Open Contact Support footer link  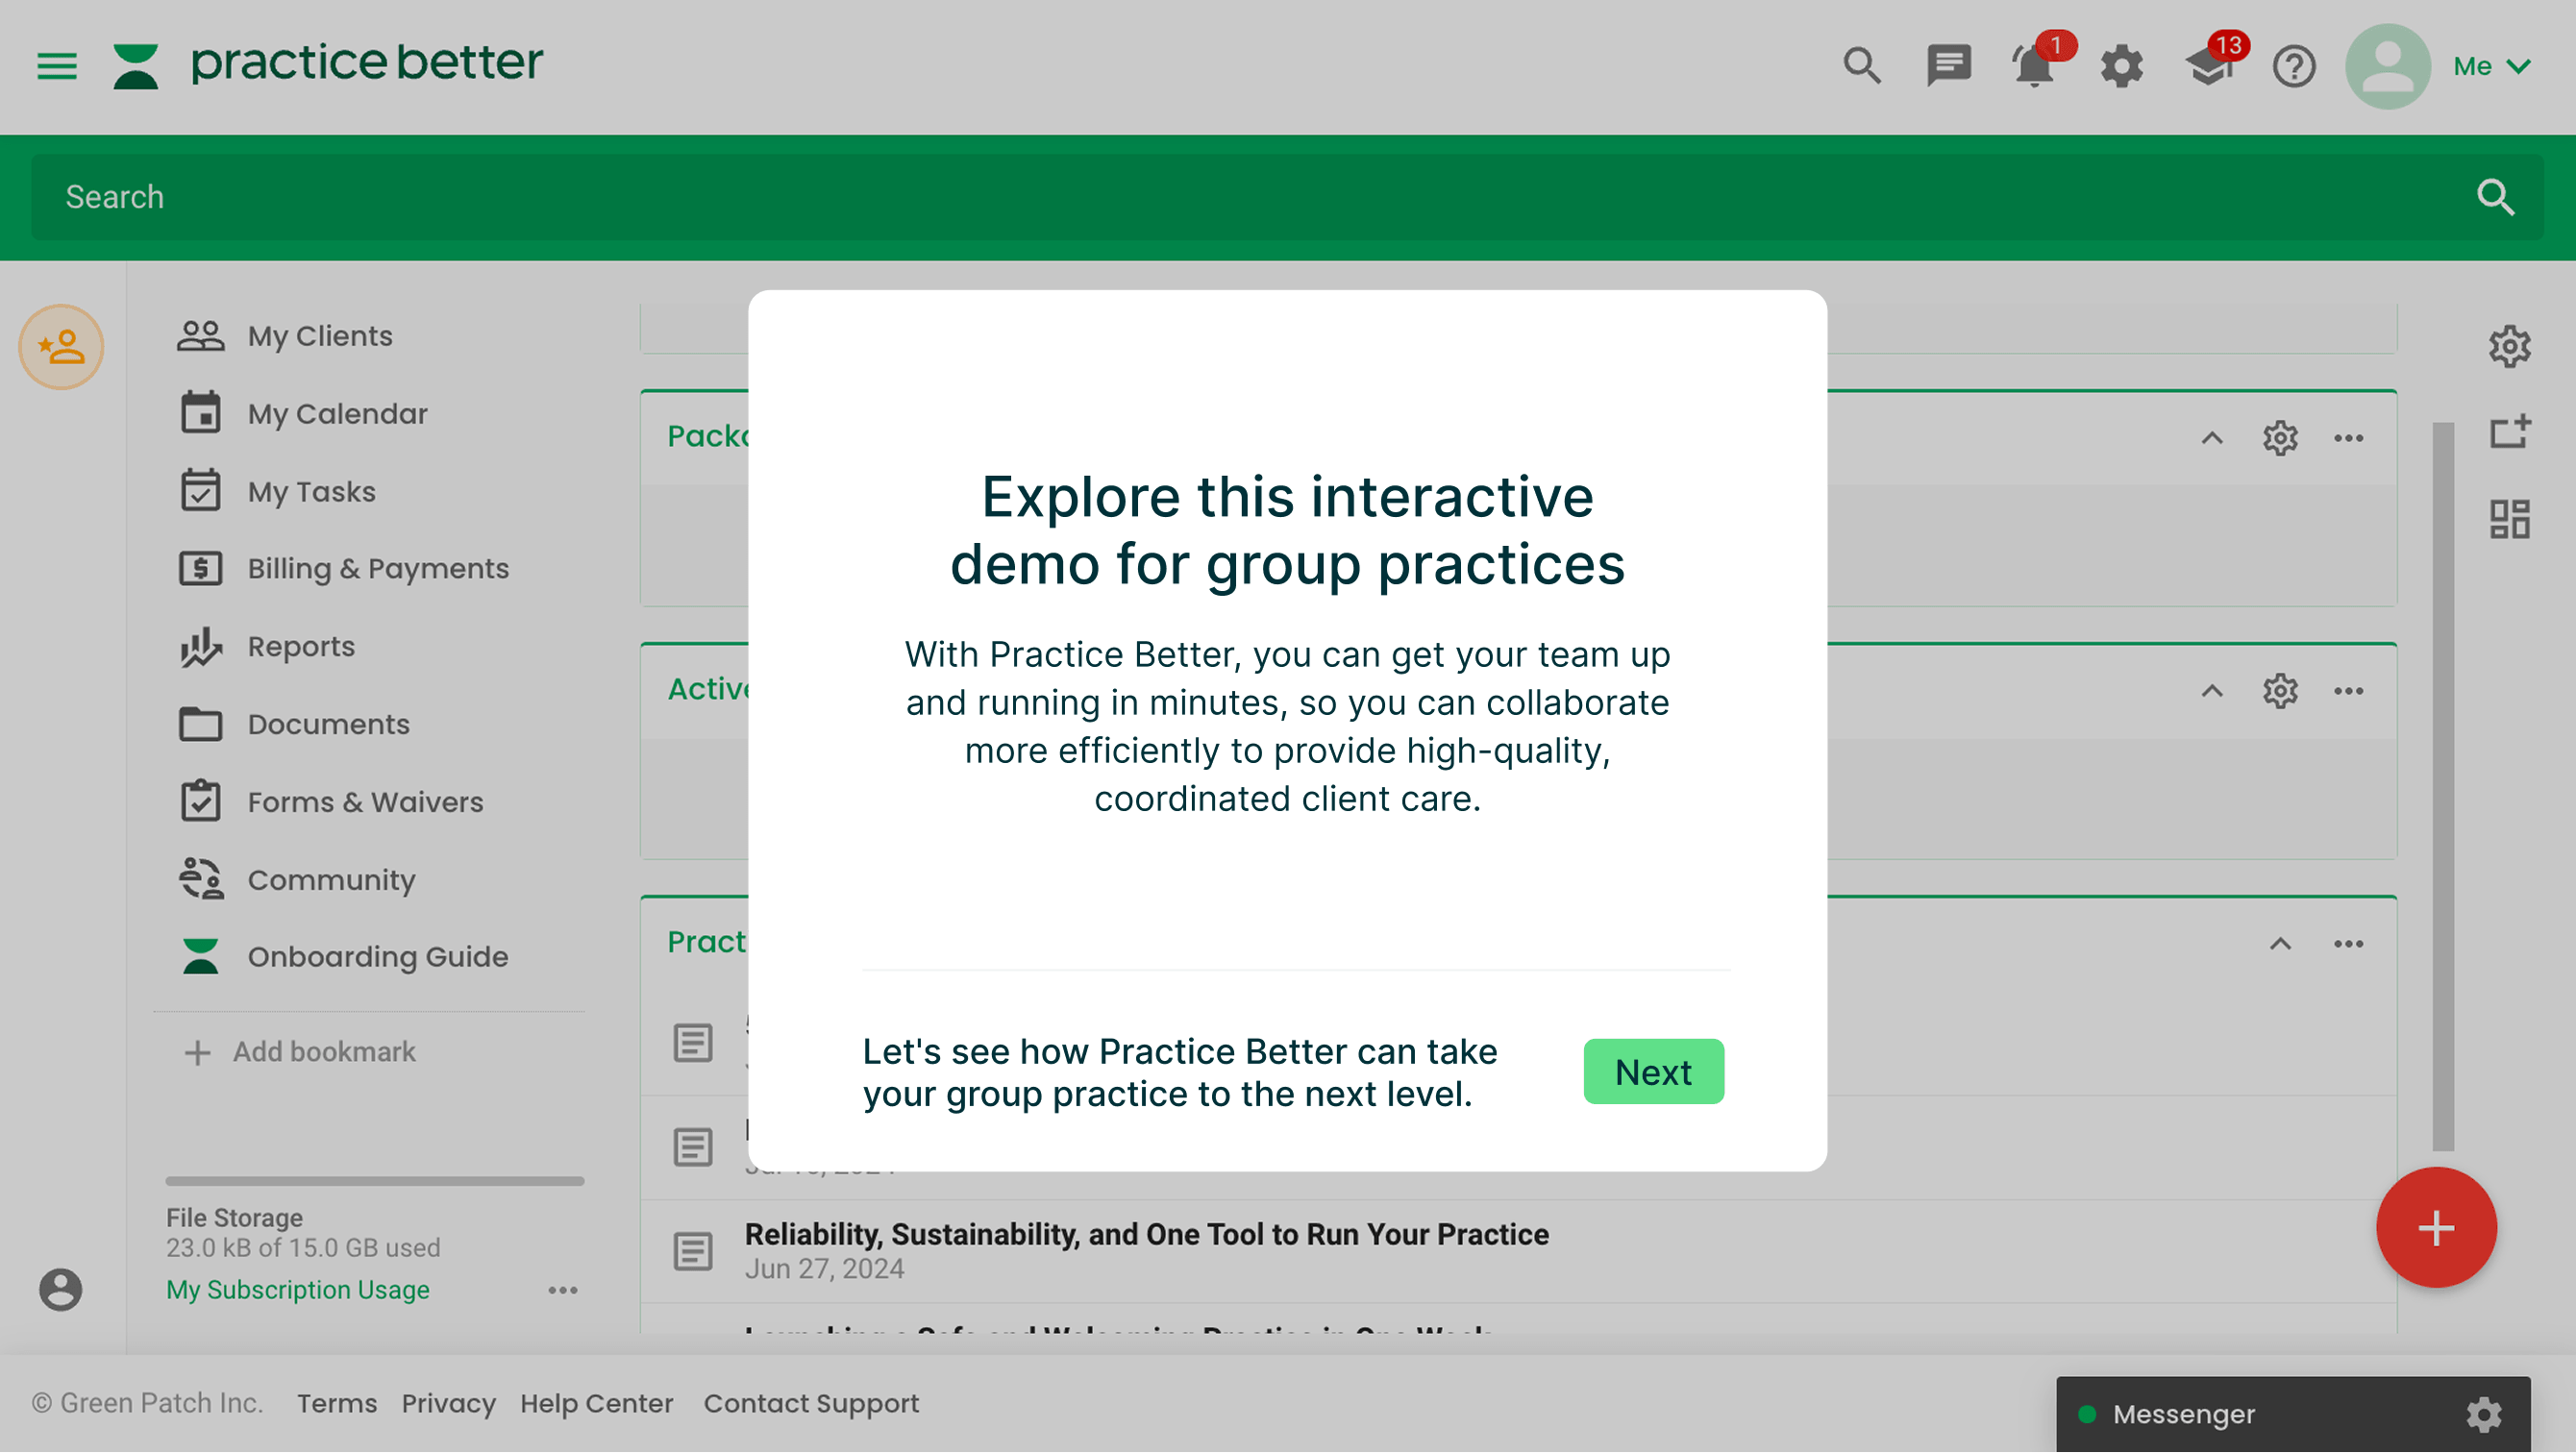811,1403
